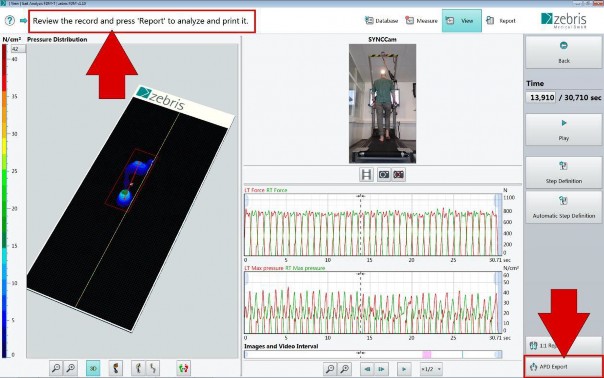Select the View tab
This screenshot has height=378, width=604.
click(x=461, y=21)
